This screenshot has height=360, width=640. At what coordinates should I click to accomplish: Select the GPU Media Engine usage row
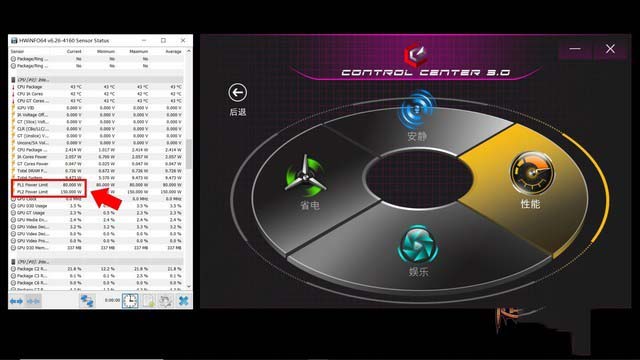[96, 220]
